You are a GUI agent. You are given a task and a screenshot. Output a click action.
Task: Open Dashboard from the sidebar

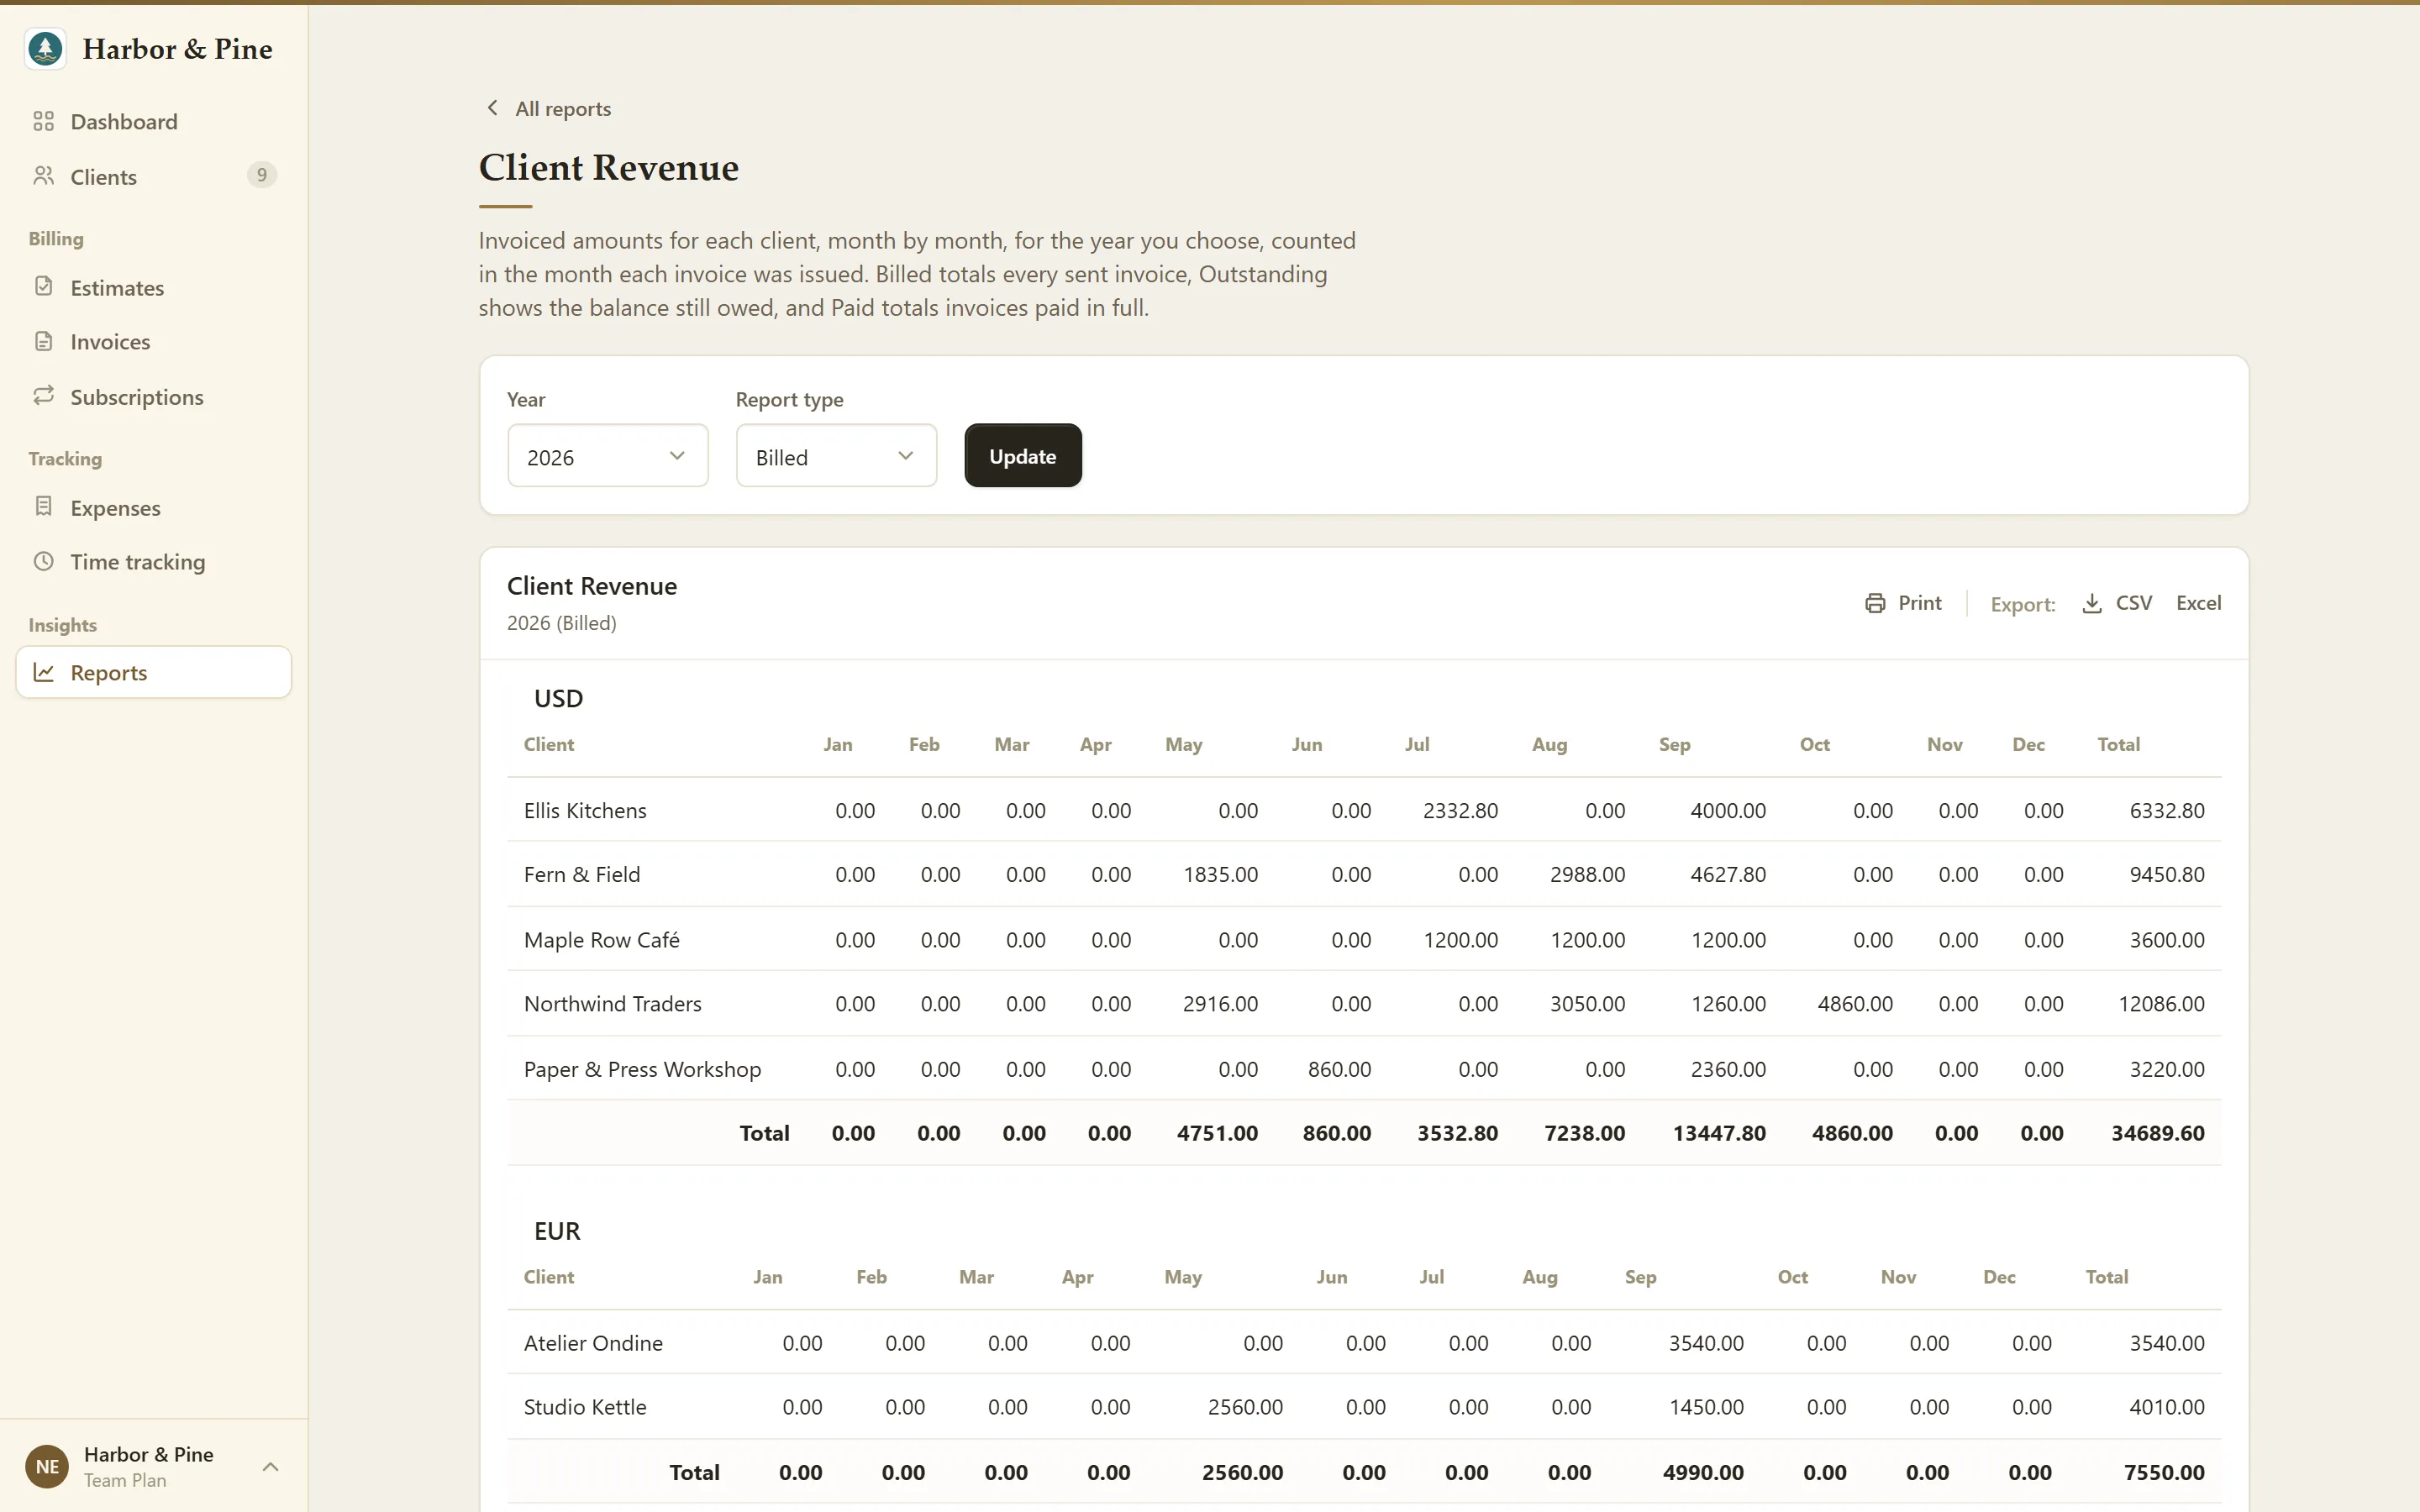pos(154,121)
